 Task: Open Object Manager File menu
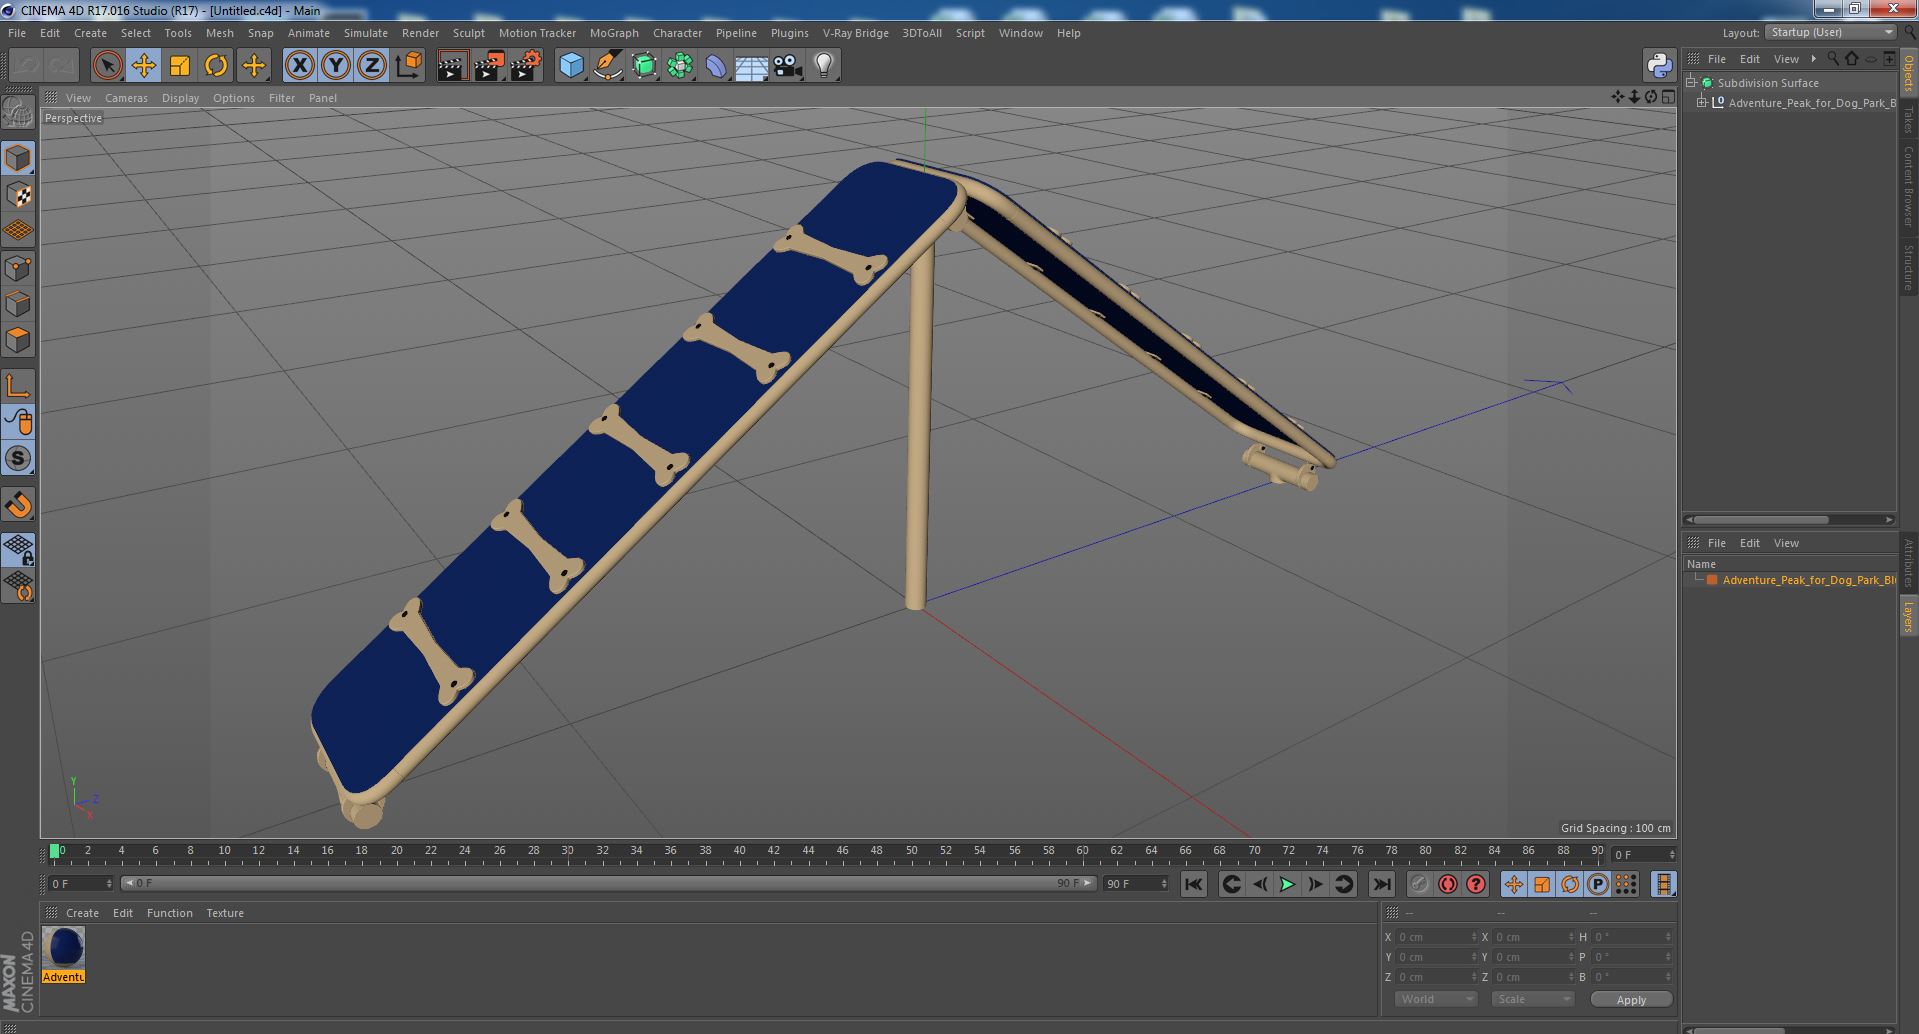point(1717,59)
